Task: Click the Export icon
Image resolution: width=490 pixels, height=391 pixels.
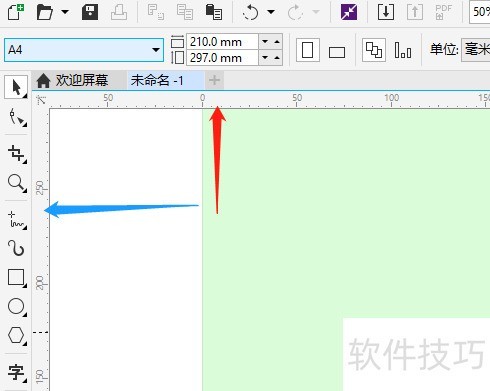Action: click(x=415, y=12)
